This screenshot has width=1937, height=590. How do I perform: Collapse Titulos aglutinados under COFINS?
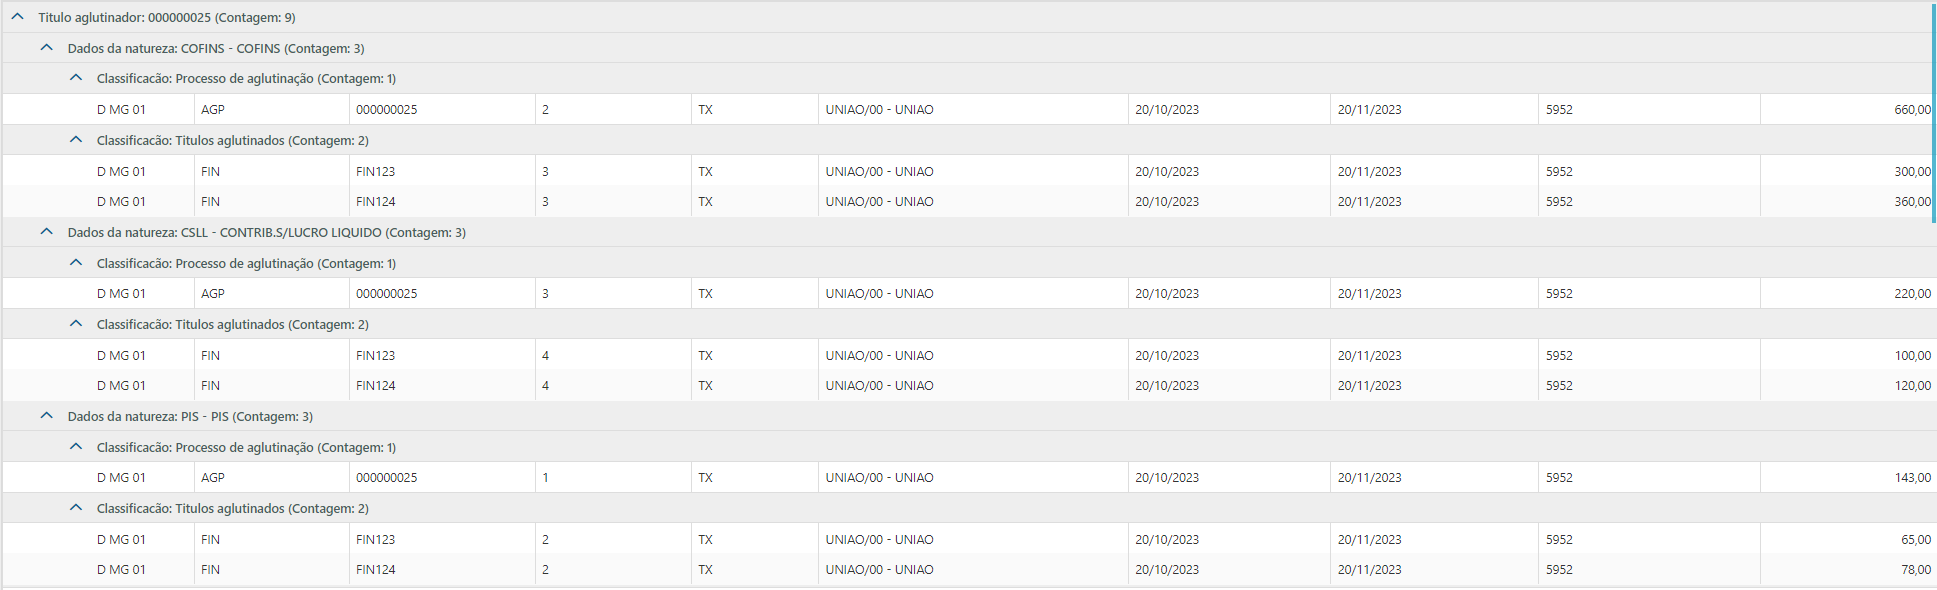(x=76, y=140)
